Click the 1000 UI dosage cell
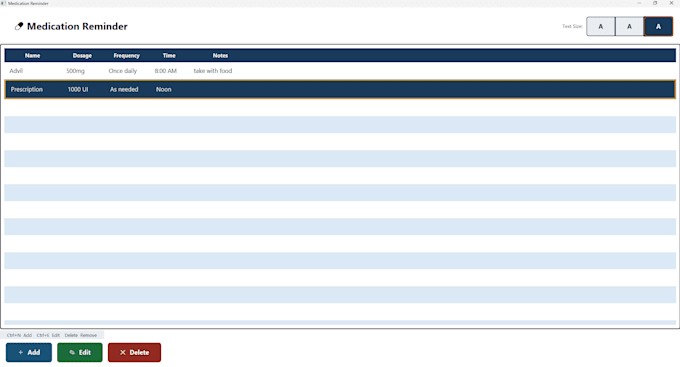Image resolution: width=680 pixels, height=367 pixels. pos(78,89)
